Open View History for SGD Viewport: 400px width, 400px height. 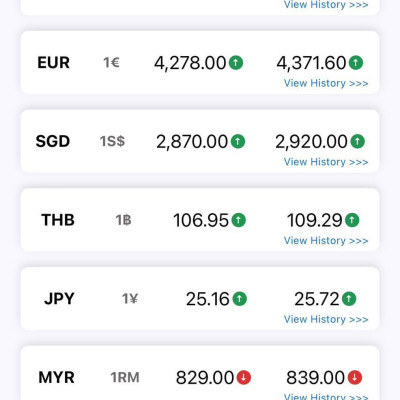pos(326,162)
